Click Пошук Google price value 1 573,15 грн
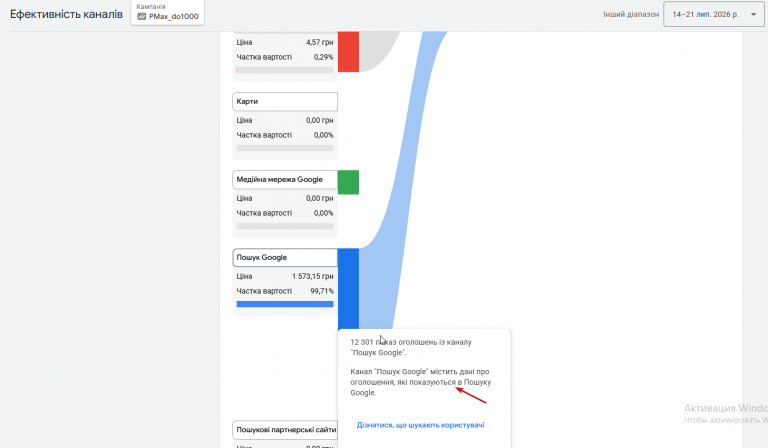Screen dimensions: 768x448 click(312, 276)
